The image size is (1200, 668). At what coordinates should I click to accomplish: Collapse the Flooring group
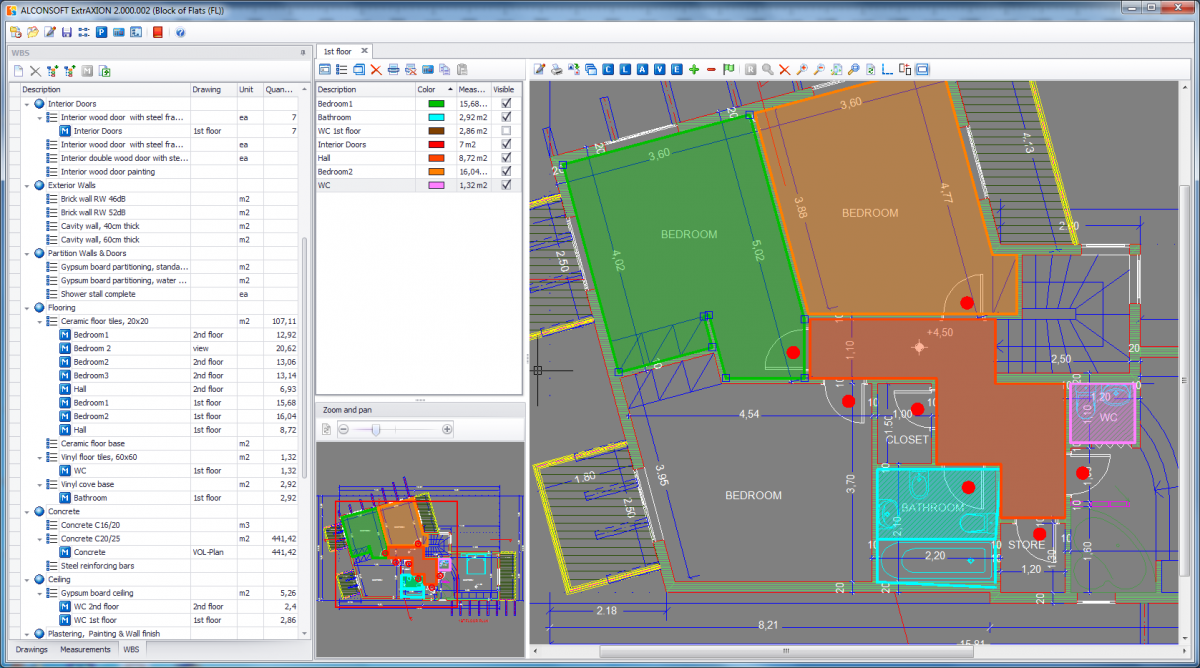point(26,307)
